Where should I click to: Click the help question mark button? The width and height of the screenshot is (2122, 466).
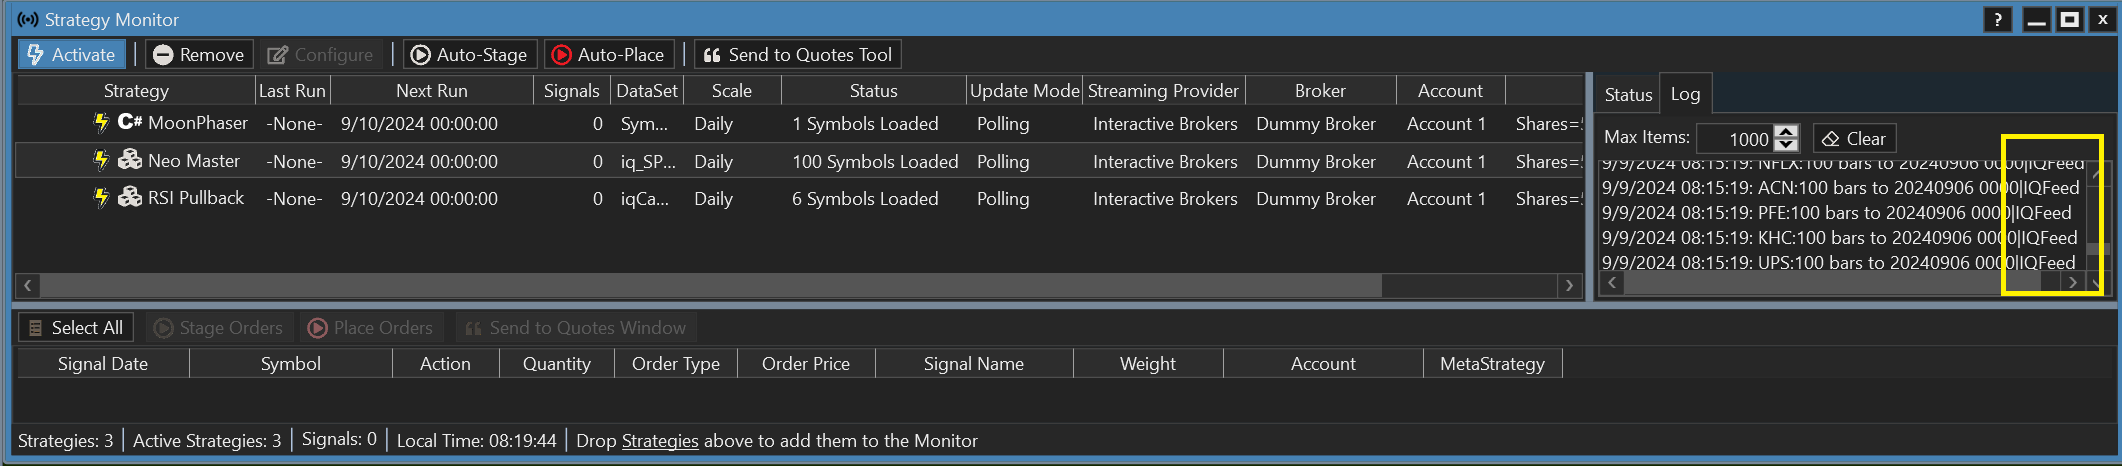[1997, 20]
